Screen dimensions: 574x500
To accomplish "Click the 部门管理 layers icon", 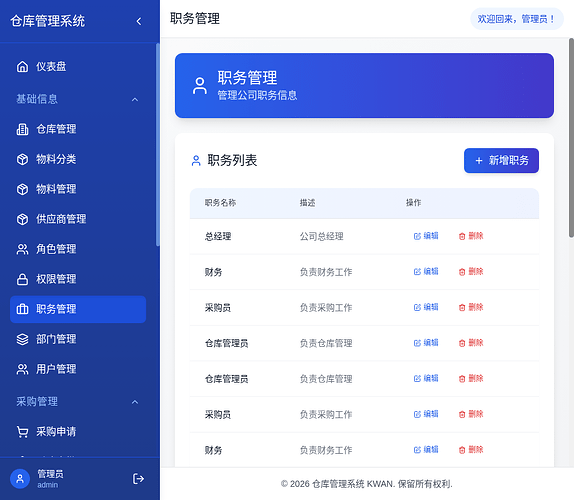I will click(x=22, y=339).
